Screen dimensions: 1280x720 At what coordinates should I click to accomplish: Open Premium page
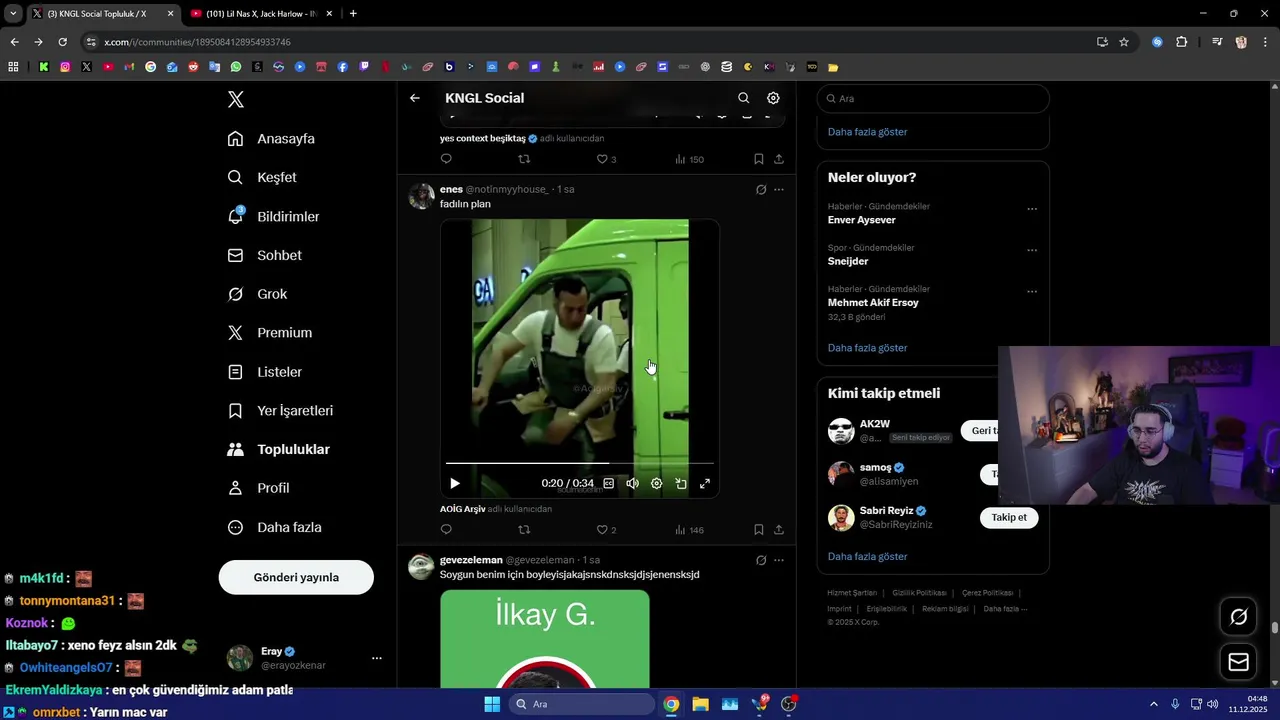270,333
